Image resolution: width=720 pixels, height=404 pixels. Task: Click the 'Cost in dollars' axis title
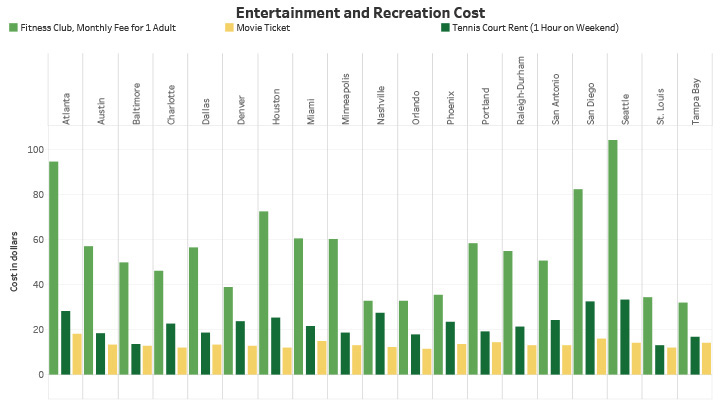click(x=14, y=261)
